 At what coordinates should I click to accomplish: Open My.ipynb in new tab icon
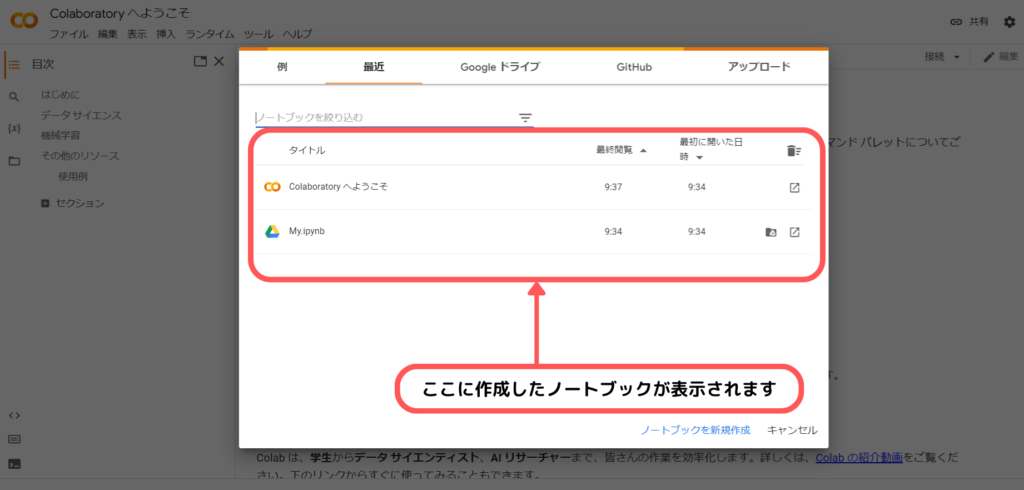[794, 232]
